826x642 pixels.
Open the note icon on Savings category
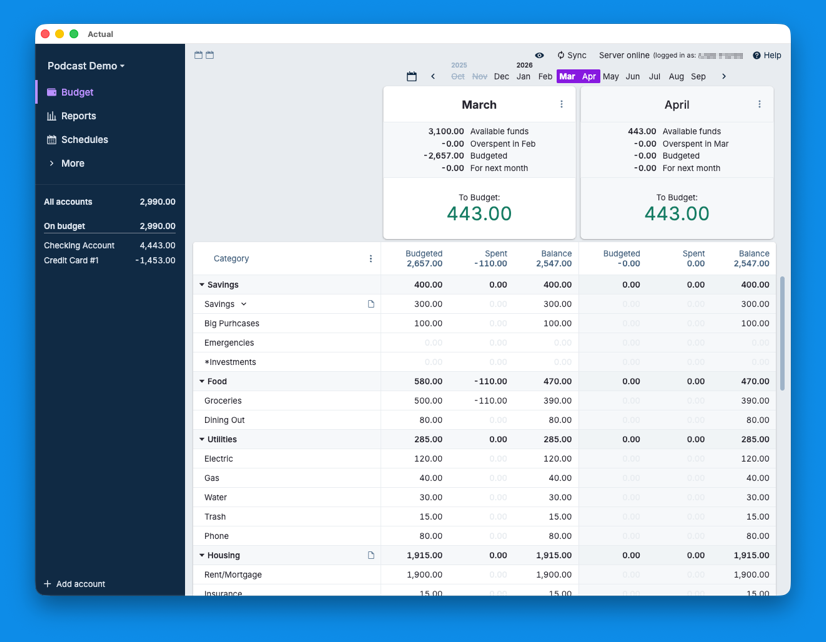371,304
